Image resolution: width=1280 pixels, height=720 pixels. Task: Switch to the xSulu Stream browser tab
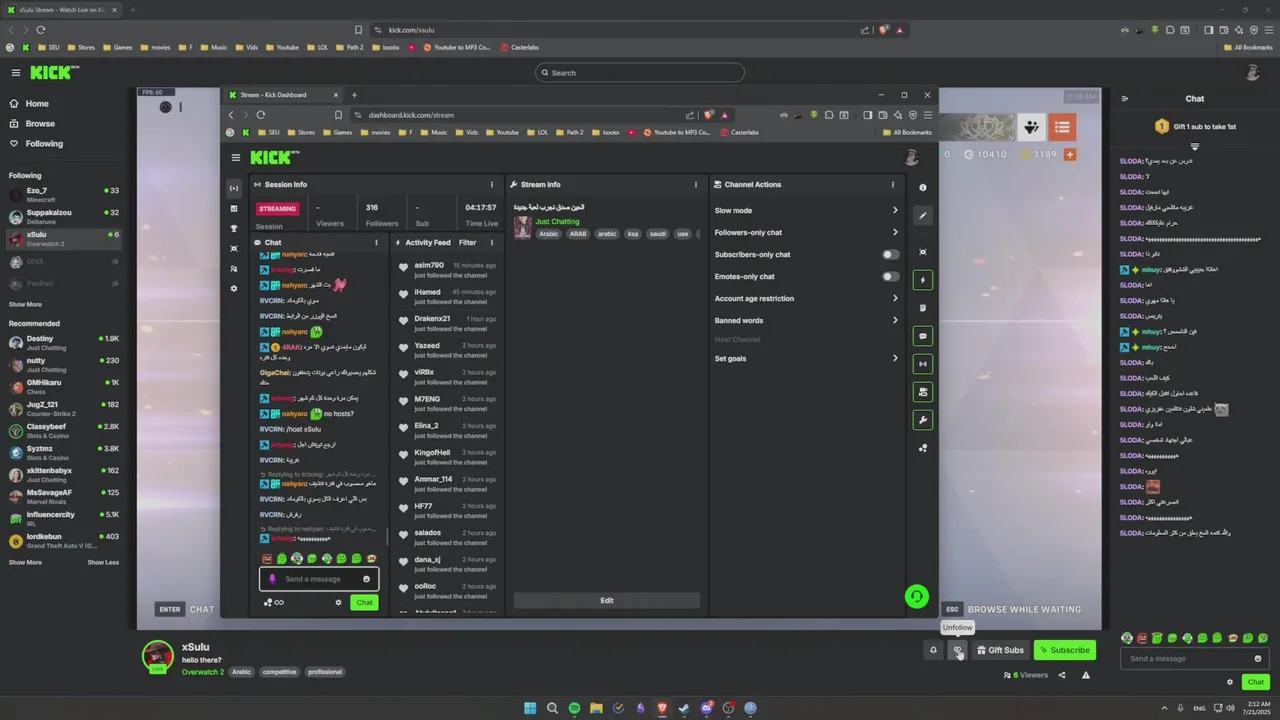(x=60, y=10)
